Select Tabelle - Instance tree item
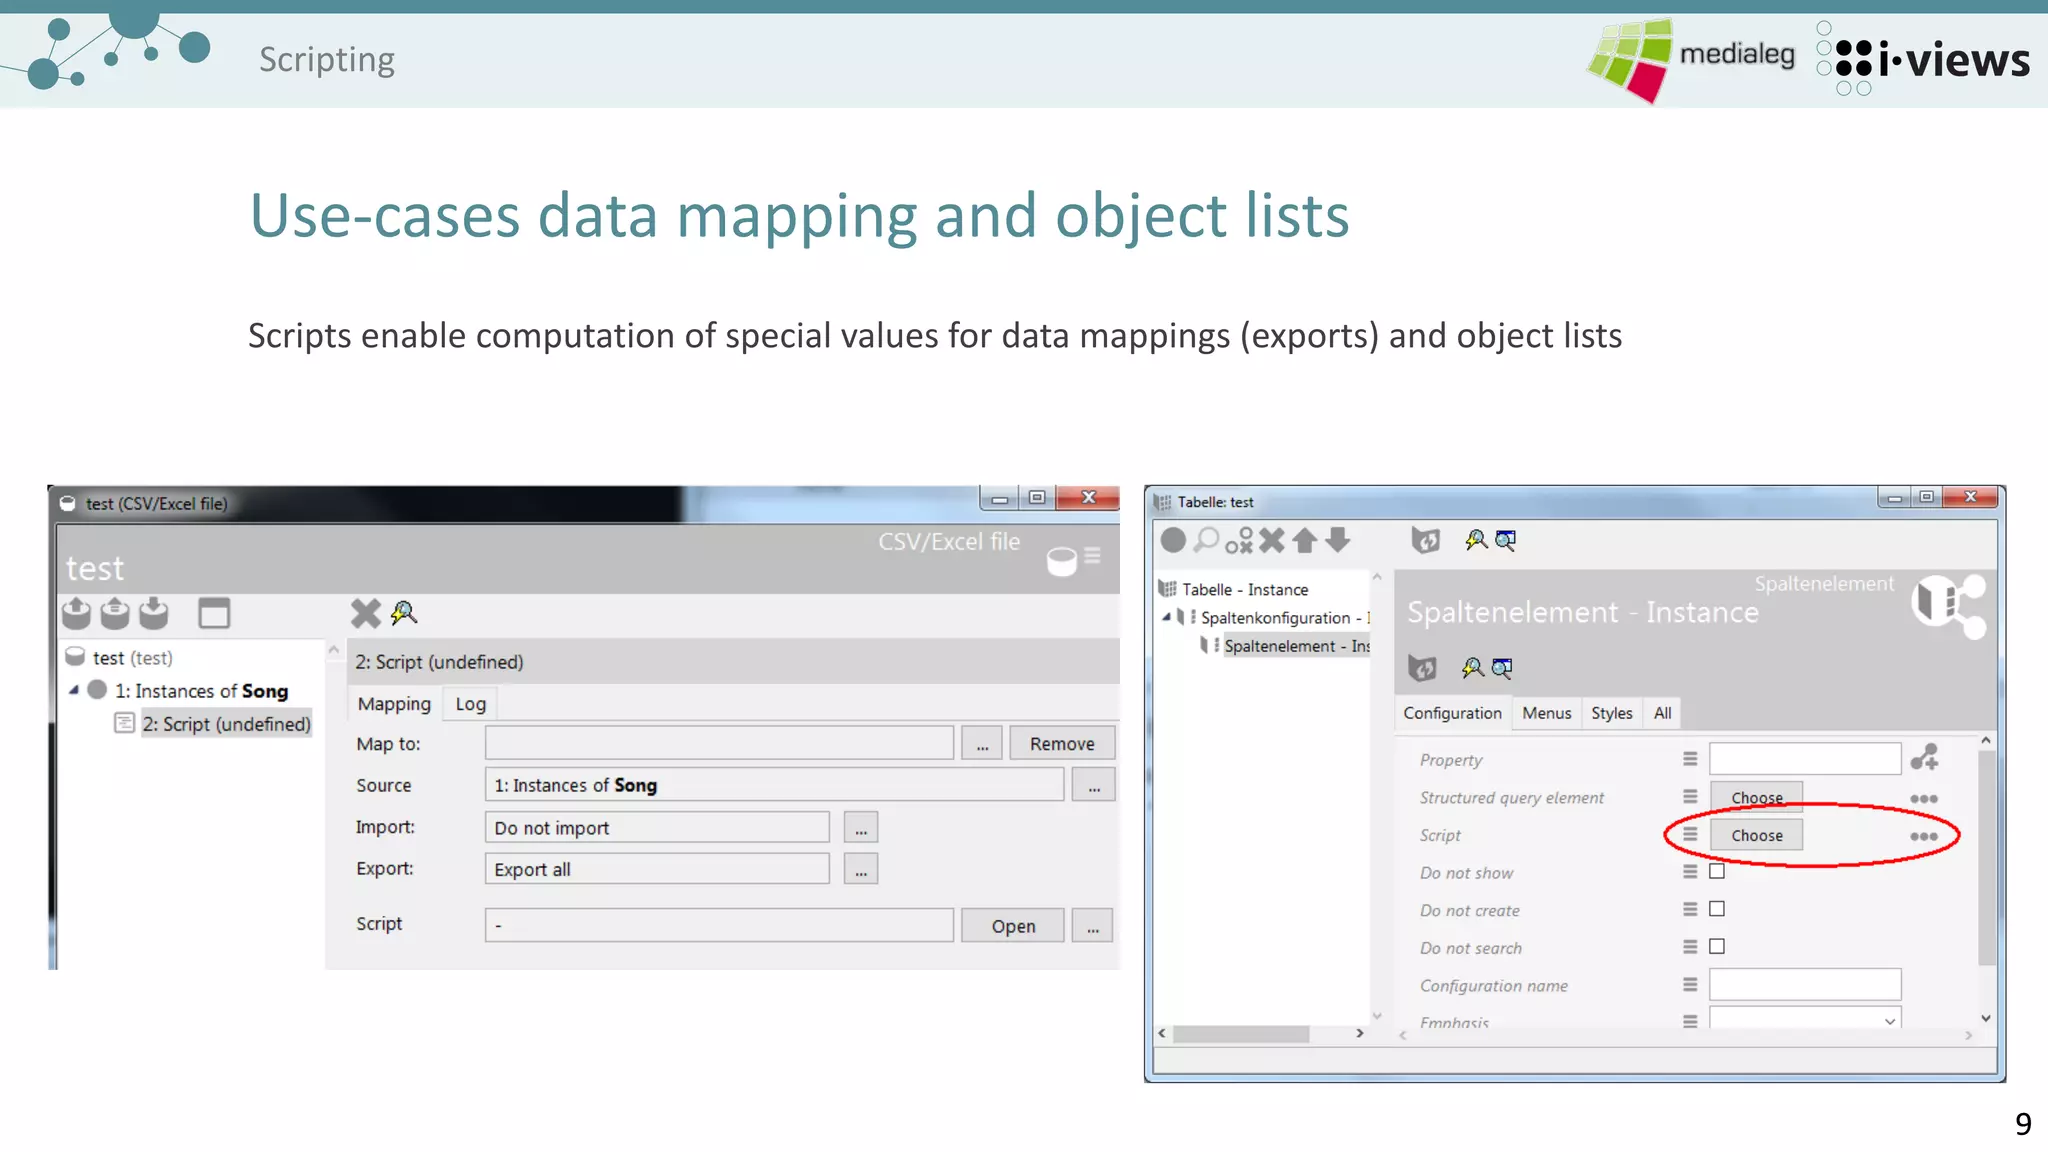This screenshot has height=1152, width=2048. [1245, 590]
